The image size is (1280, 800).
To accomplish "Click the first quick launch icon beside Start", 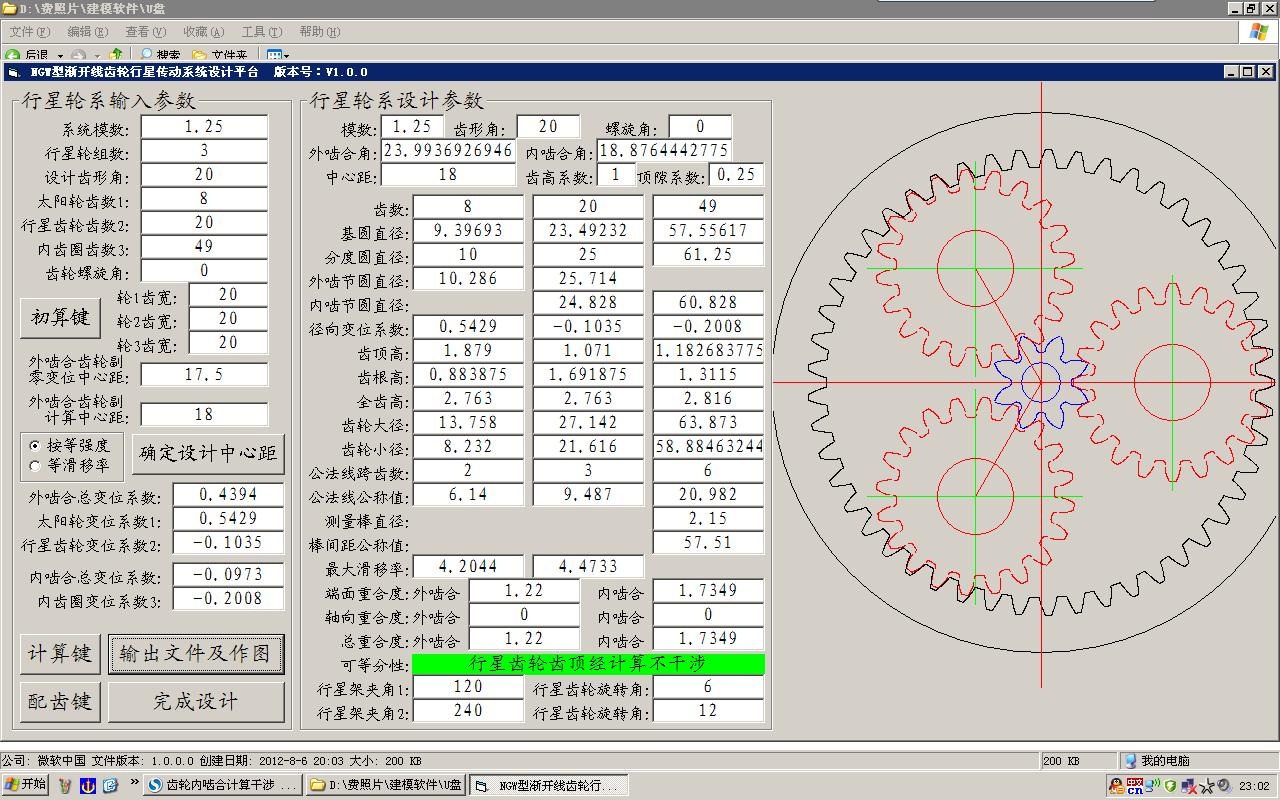I will [65, 786].
